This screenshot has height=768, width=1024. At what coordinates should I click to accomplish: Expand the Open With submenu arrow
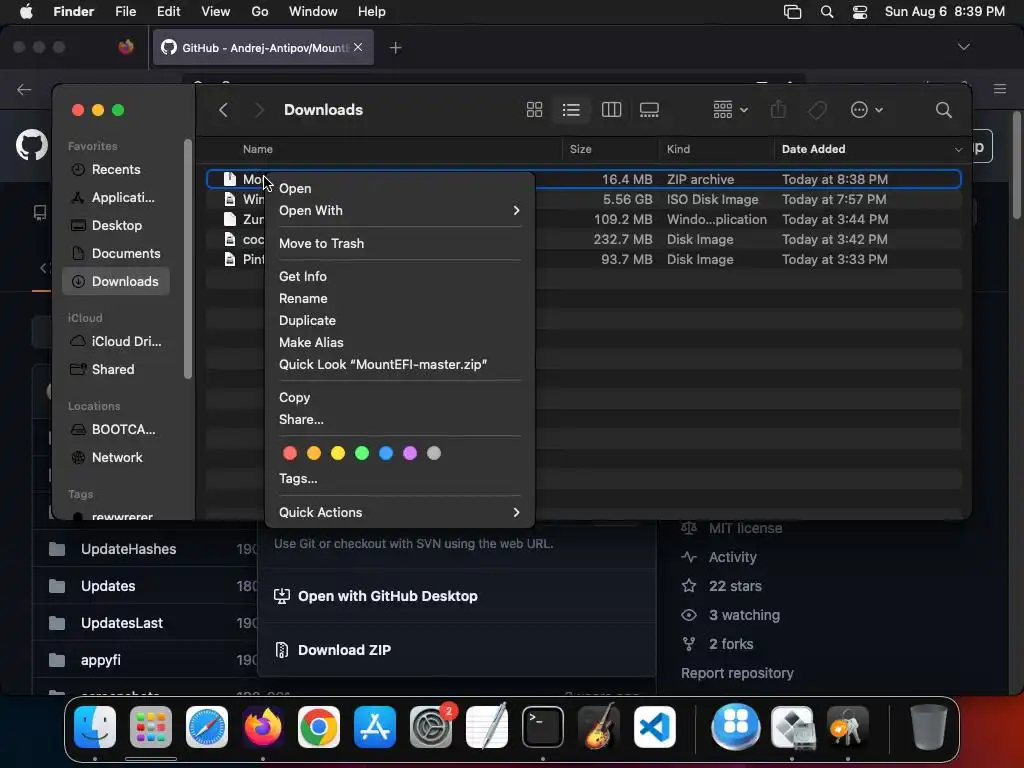point(516,210)
